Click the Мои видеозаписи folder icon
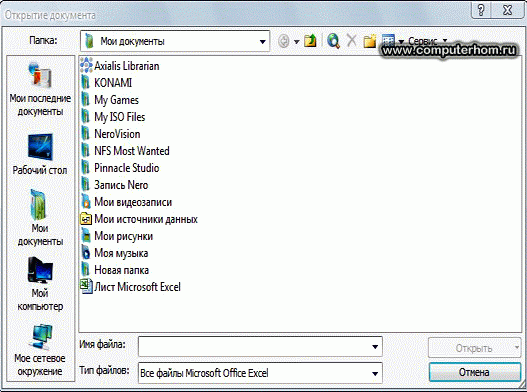Viewport: 527px width, 392px height. [x=86, y=202]
